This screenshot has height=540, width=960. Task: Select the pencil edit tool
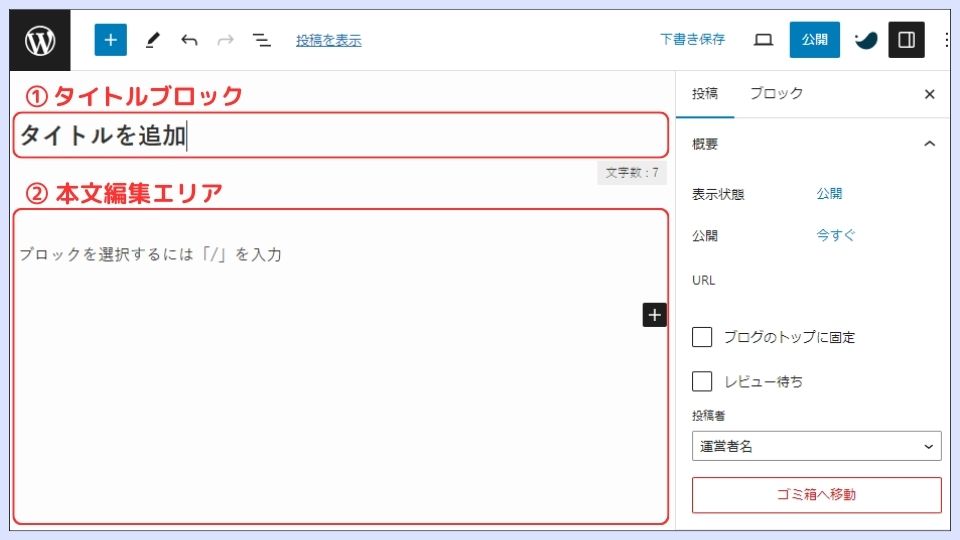[152, 40]
